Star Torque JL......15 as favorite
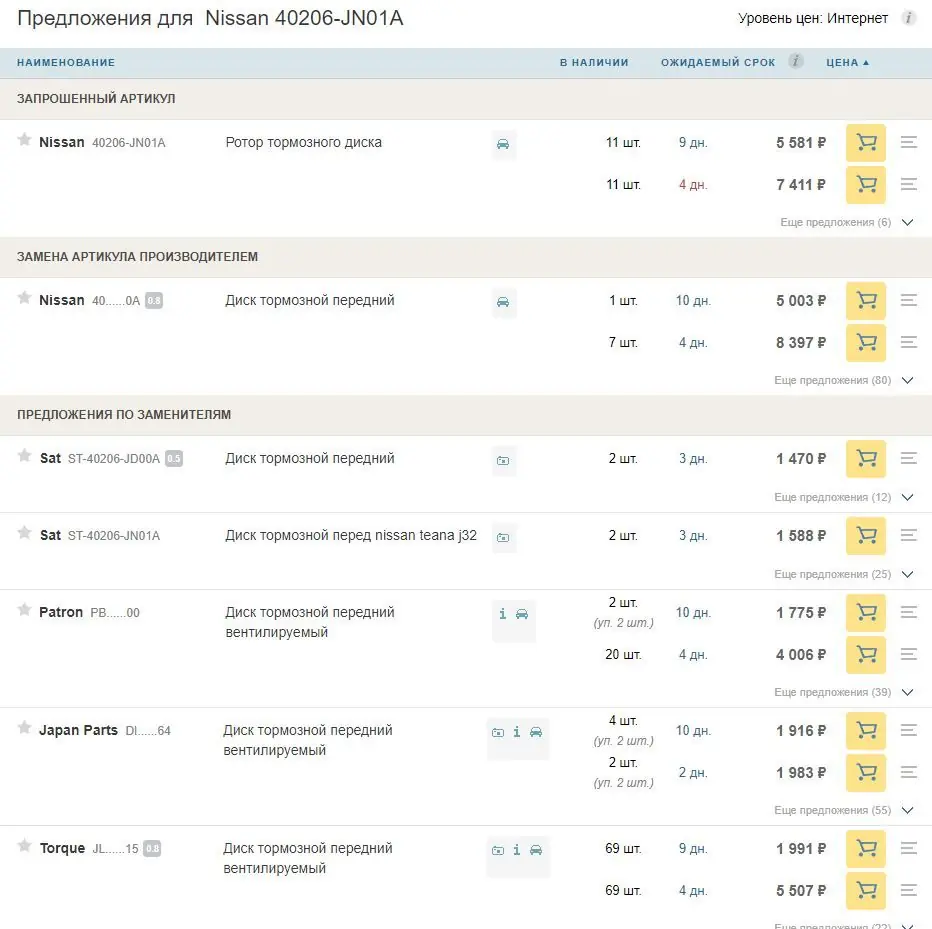 click(x=24, y=845)
